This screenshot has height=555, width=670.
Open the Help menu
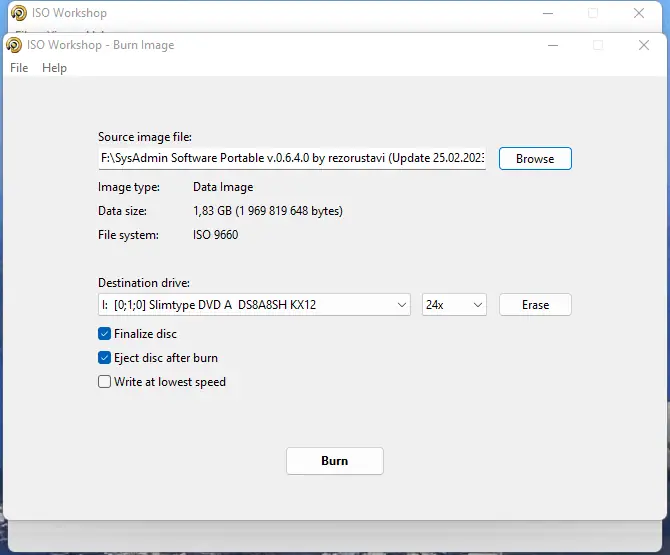pos(54,68)
